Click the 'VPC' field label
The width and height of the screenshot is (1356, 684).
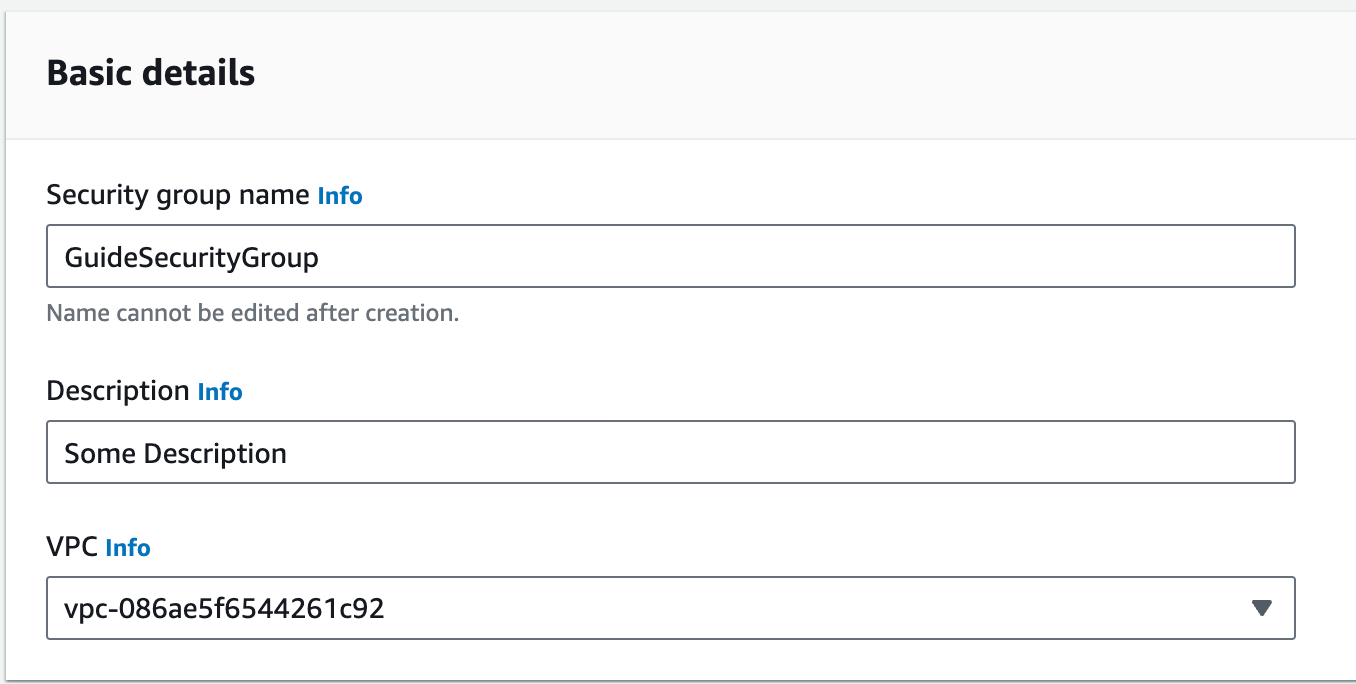pos(71,546)
